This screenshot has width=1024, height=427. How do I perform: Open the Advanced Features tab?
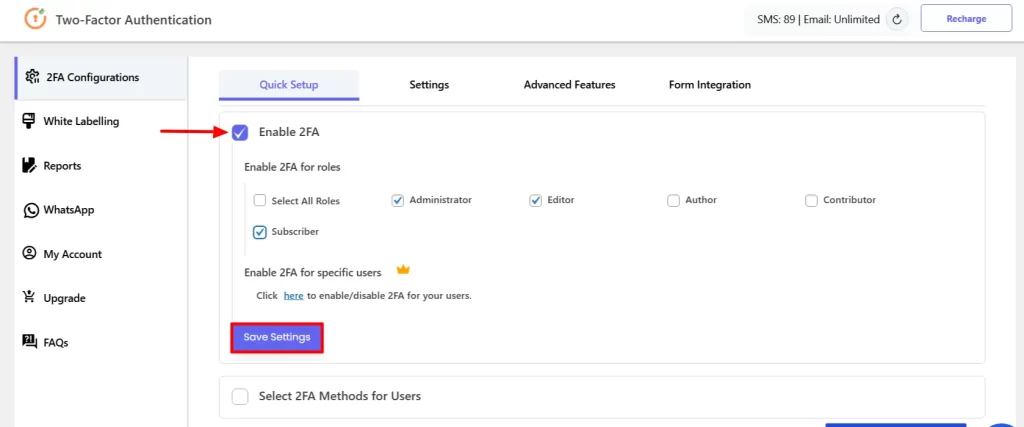[569, 85]
